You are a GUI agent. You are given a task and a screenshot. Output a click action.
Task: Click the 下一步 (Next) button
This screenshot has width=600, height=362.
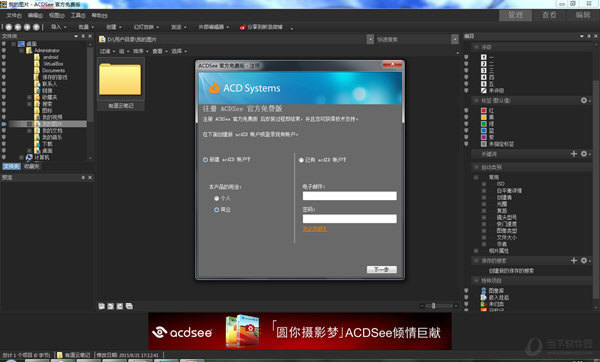[382, 269]
